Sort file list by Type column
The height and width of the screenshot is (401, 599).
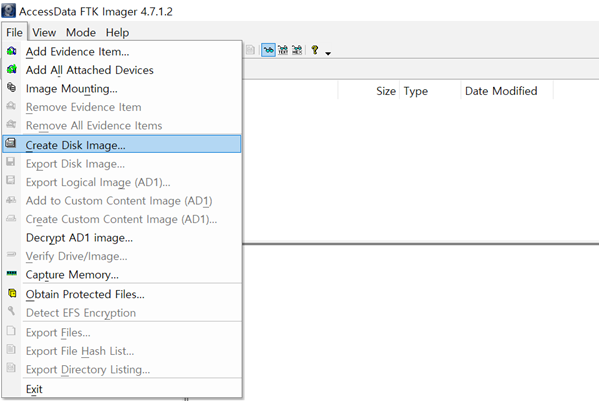coord(430,91)
